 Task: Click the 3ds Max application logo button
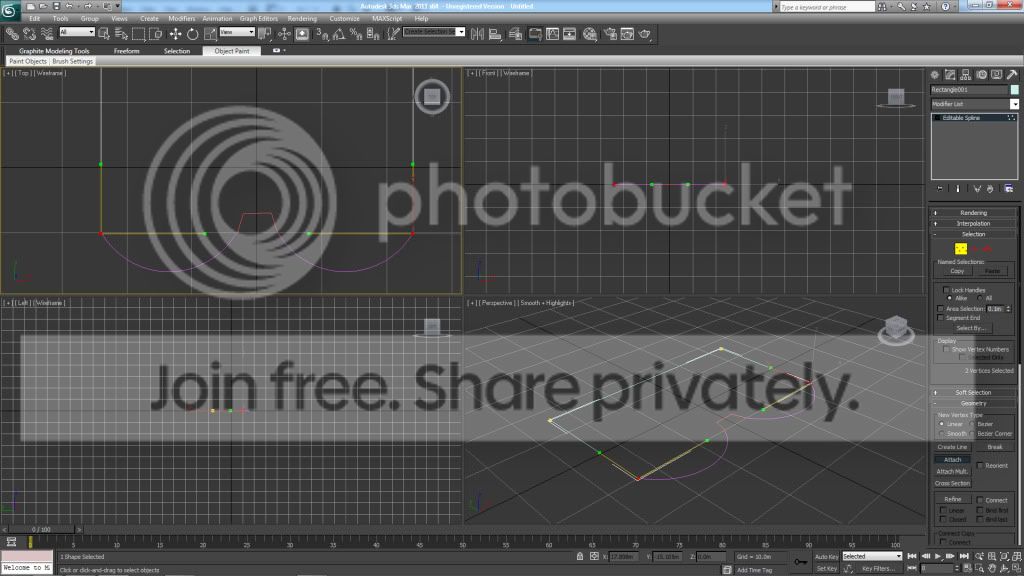click(x=9, y=10)
